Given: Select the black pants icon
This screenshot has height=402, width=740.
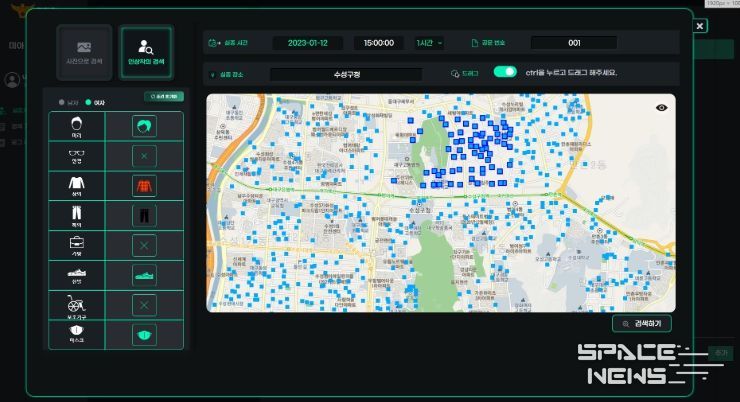Looking at the screenshot, I should [146, 215].
